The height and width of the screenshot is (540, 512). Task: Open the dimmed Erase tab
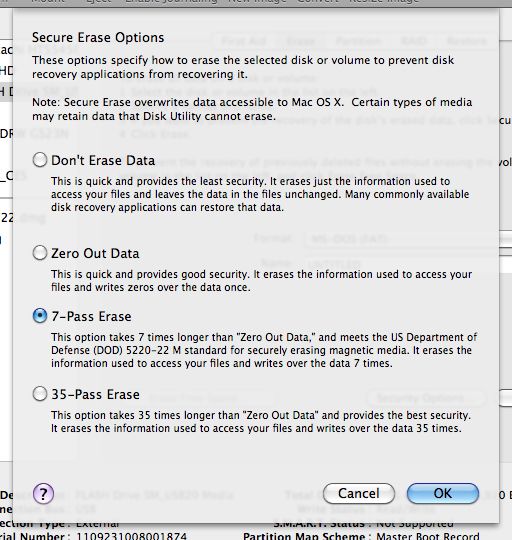[301, 41]
